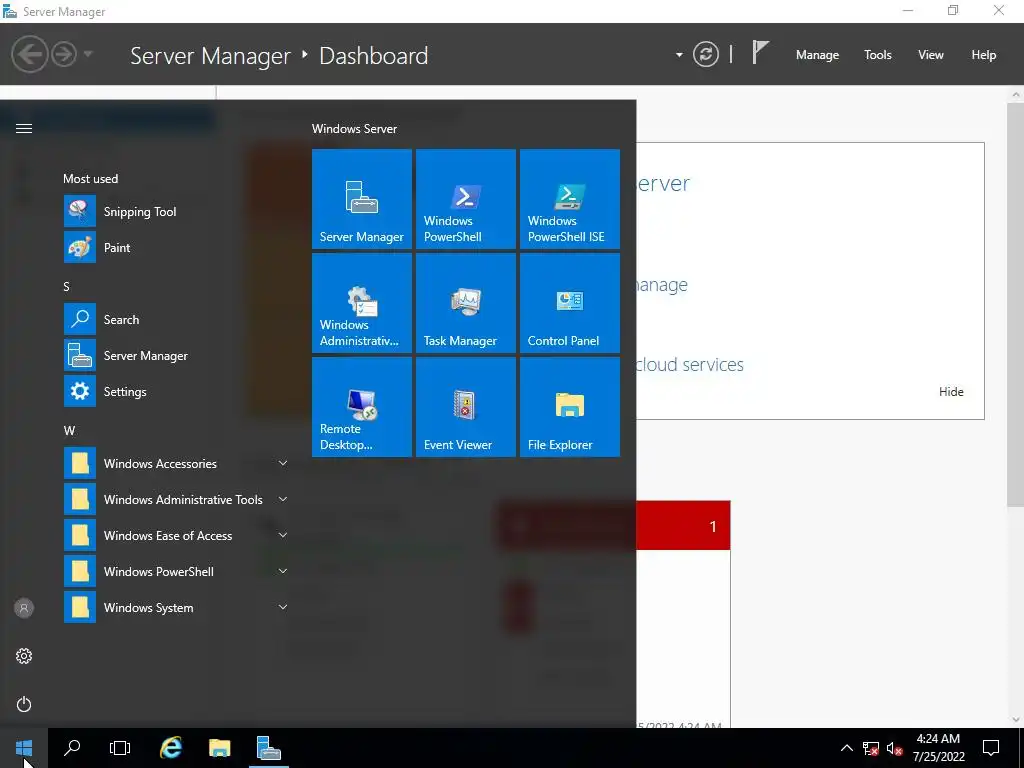Open Server Manager in the app list
The image size is (1024, 768).
pyautogui.click(x=176, y=355)
